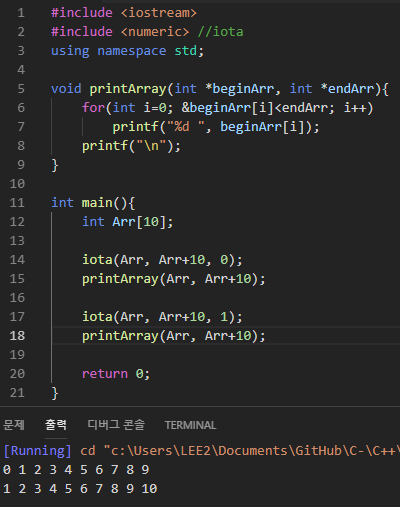Viewport: 400px width, 507px height.
Task: Click 'int Arr[10];' declaration
Action: click(x=128, y=222)
